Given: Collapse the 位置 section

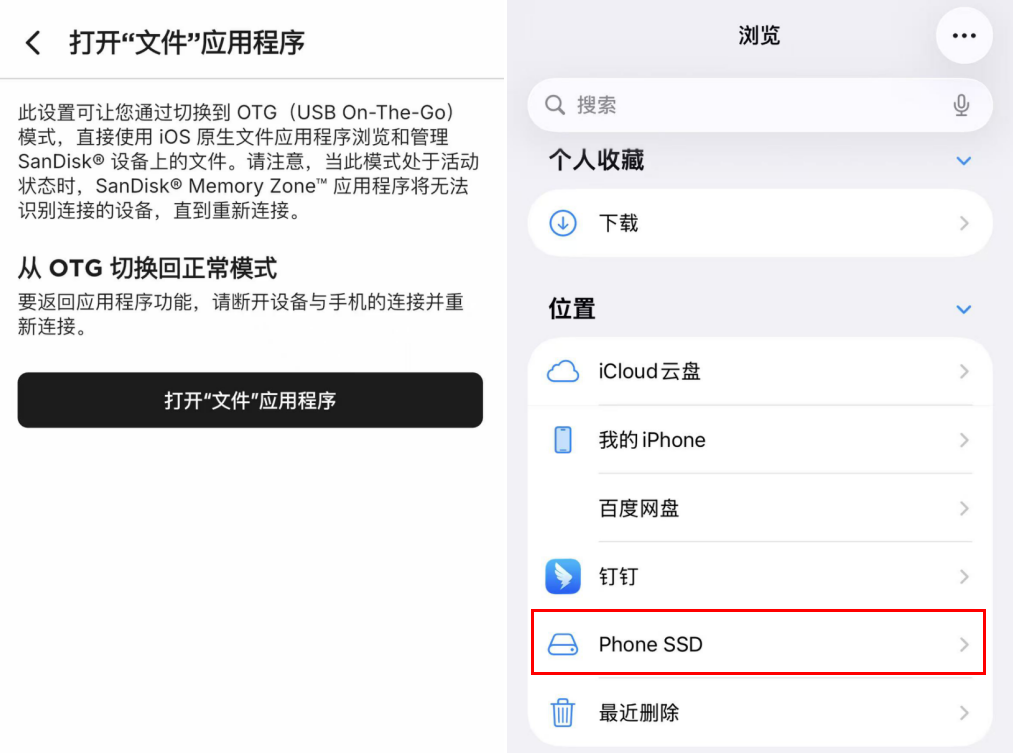Looking at the screenshot, I should point(963,309).
